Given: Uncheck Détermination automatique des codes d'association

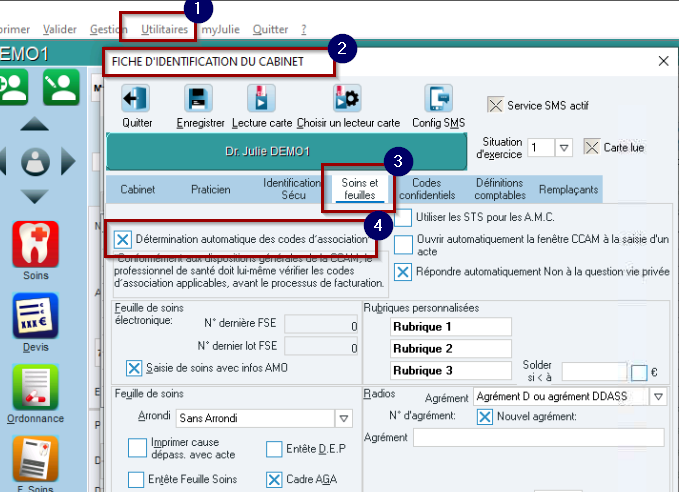Looking at the screenshot, I should tap(123, 239).
